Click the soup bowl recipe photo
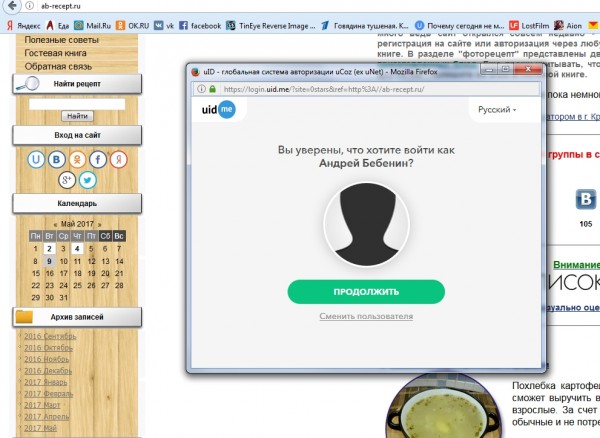 tap(444, 407)
